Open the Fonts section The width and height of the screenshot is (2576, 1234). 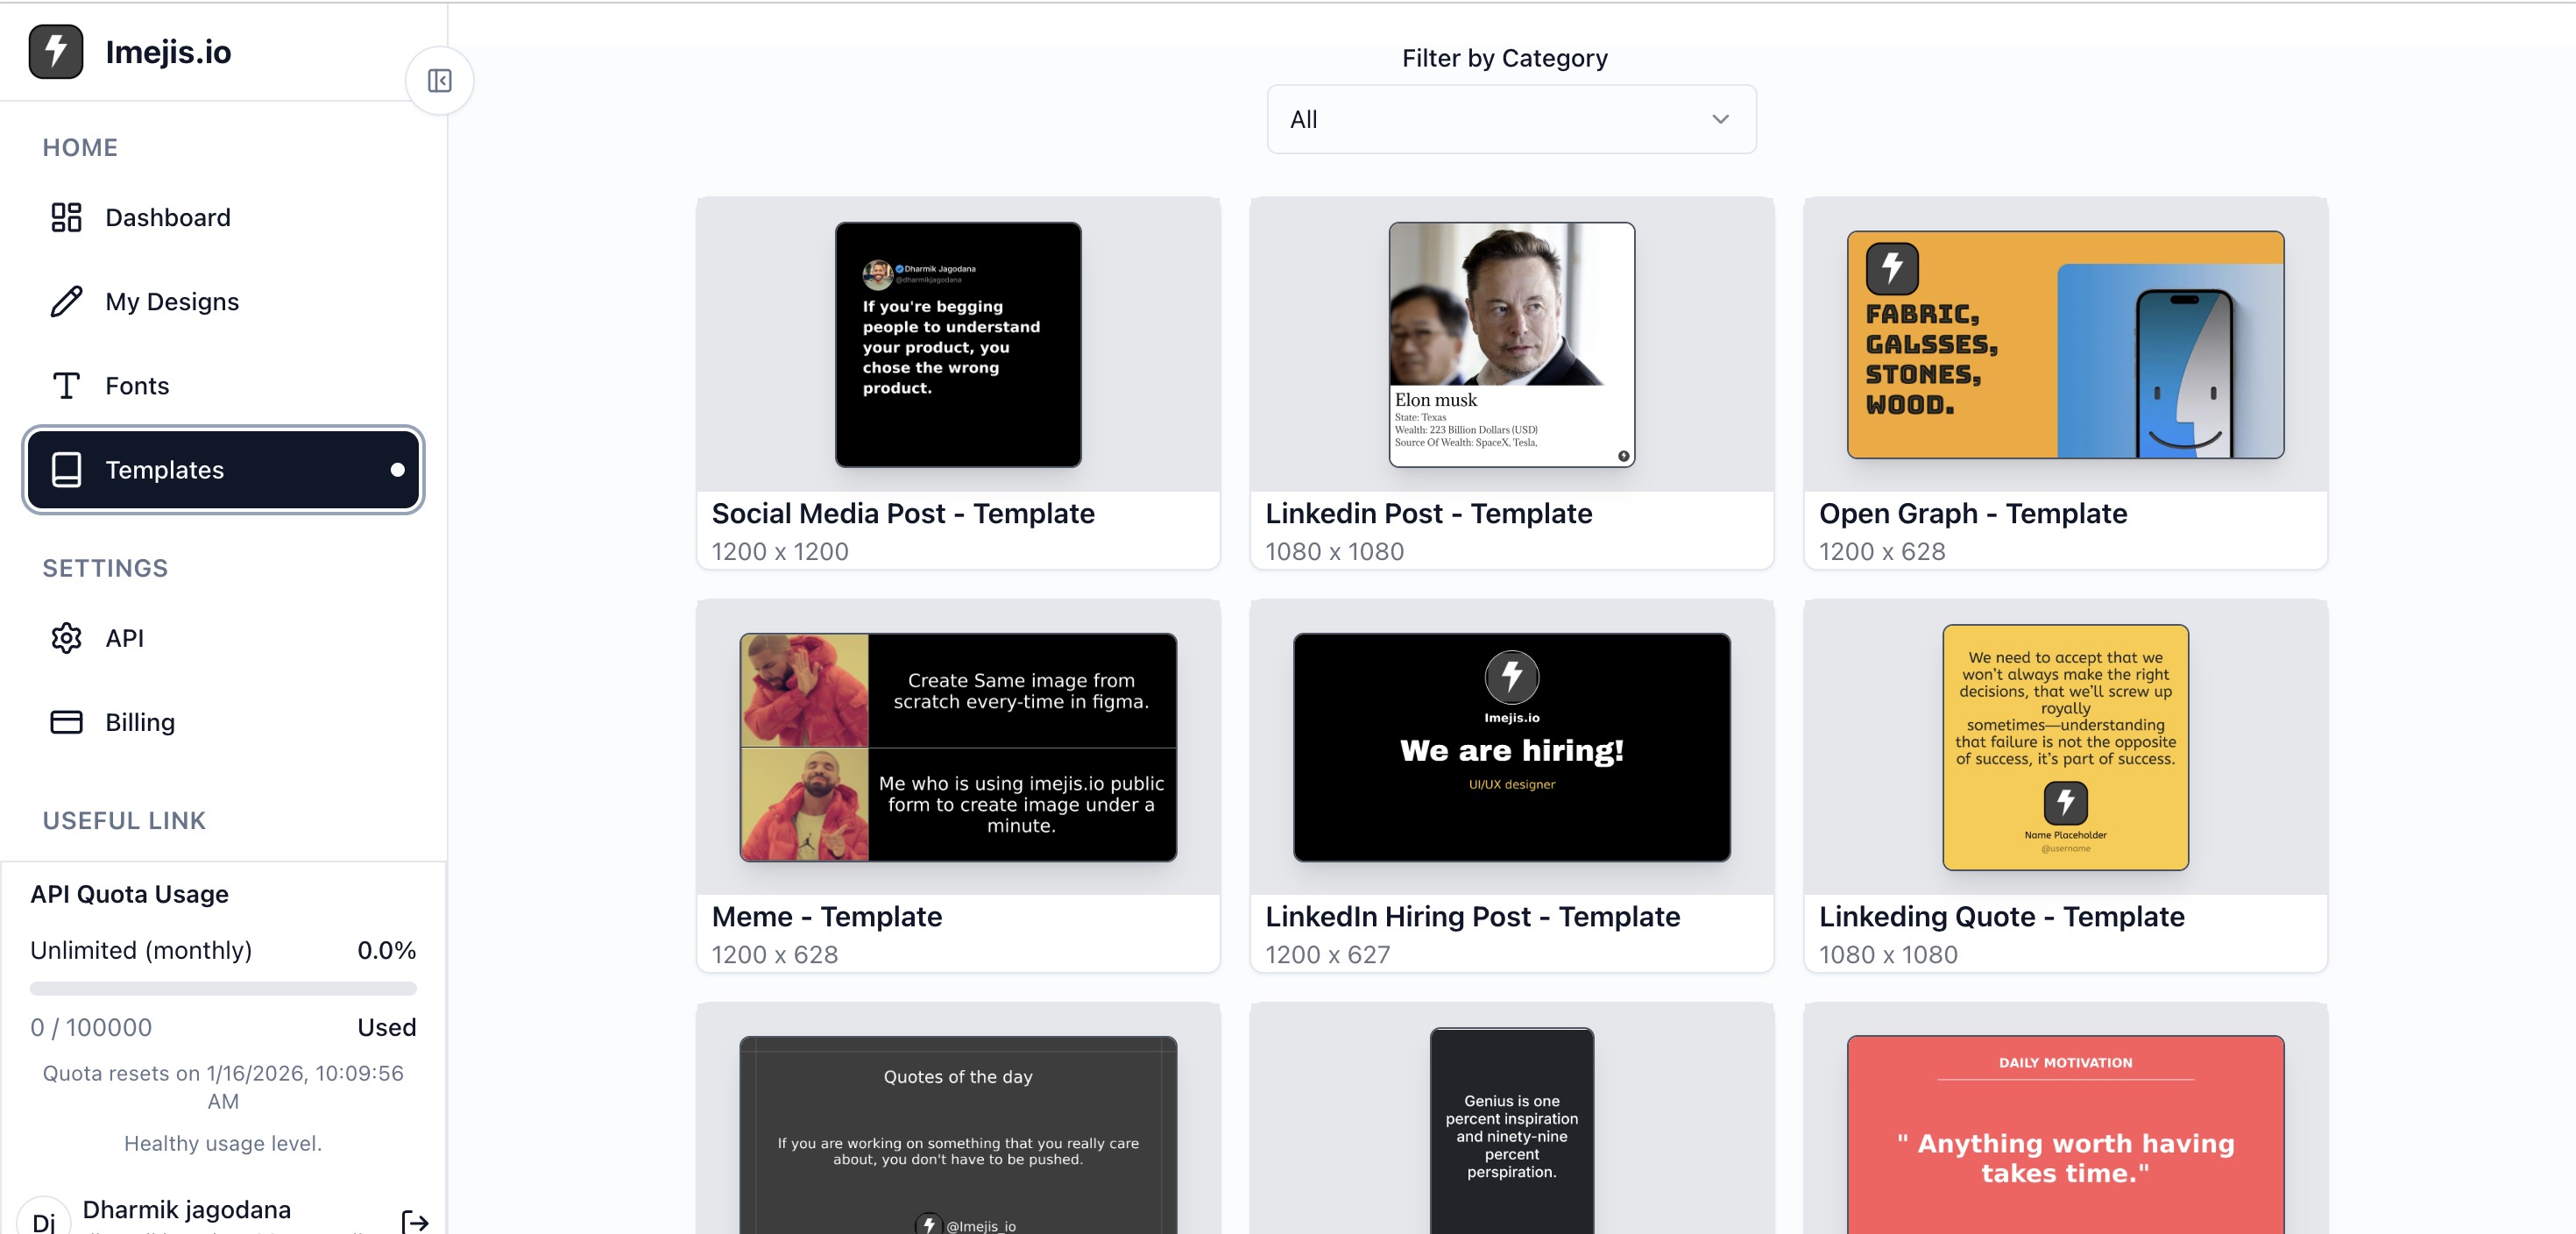coord(137,385)
